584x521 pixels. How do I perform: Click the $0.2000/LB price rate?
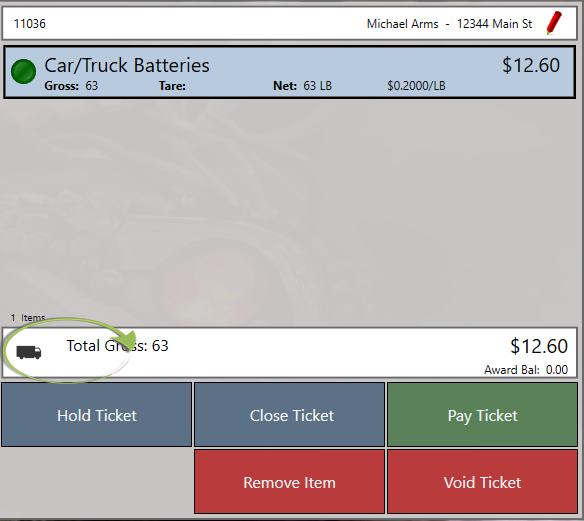click(x=416, y=86)
